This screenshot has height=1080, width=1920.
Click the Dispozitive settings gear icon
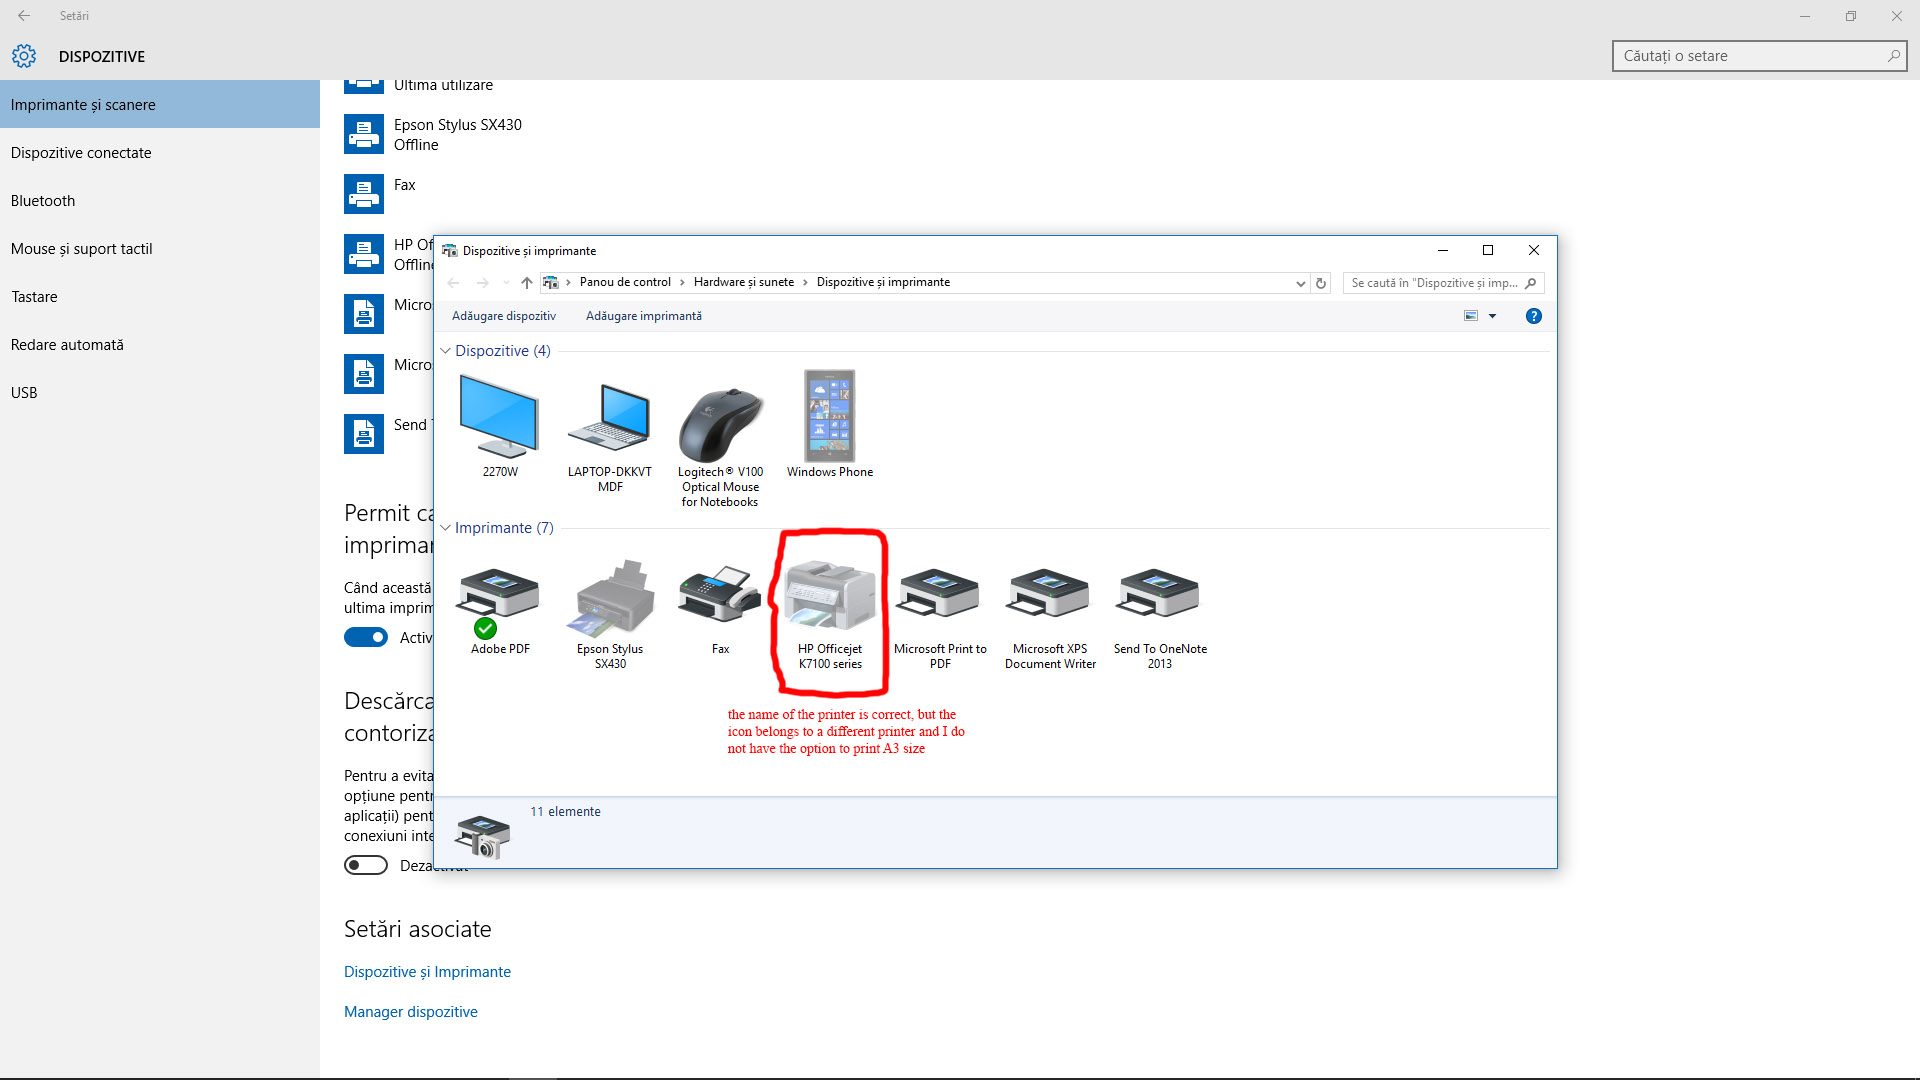(24, 56)
